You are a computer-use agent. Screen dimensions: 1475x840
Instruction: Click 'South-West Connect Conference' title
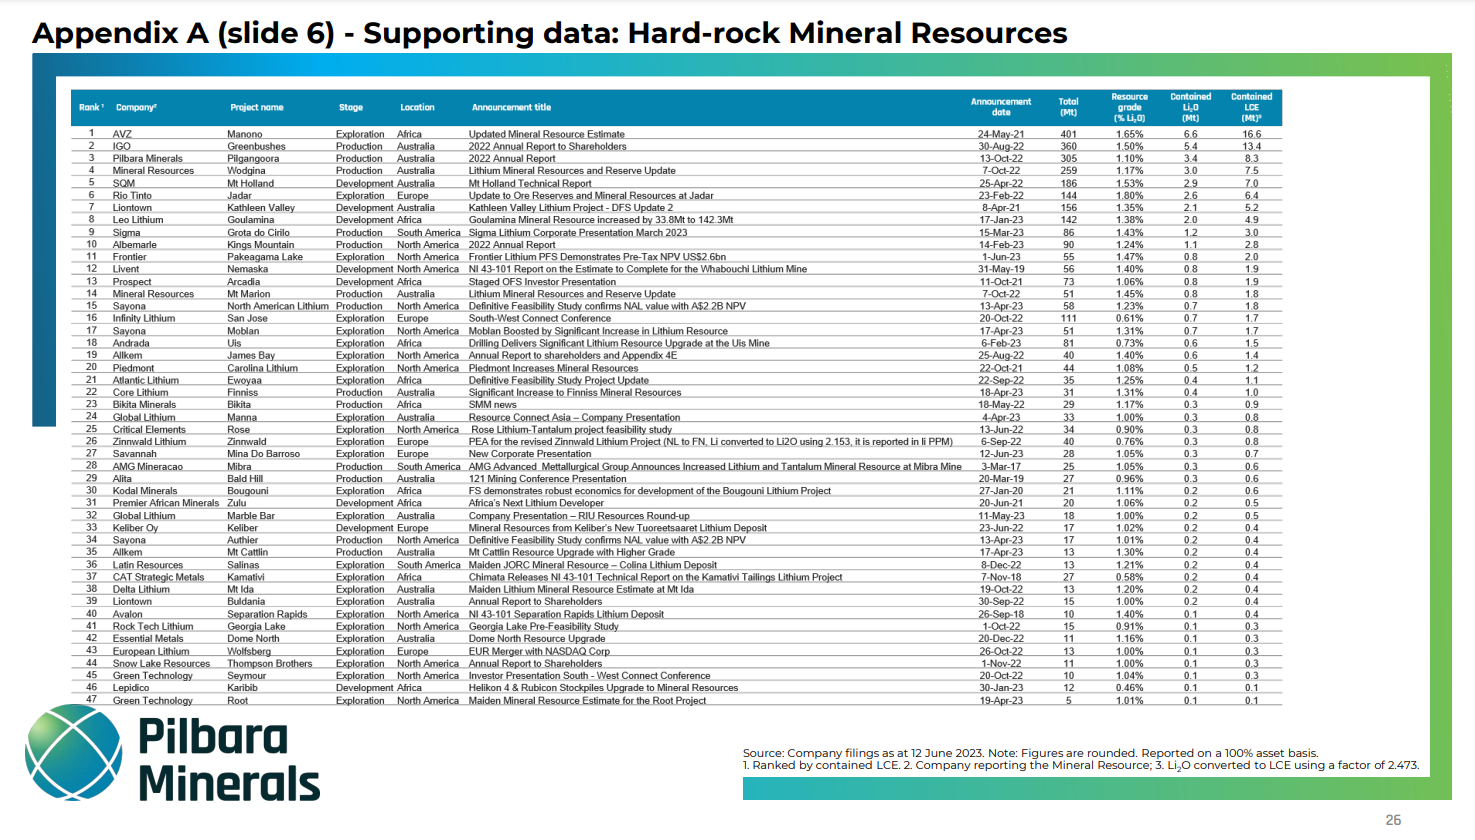click(x=540, y=318)
